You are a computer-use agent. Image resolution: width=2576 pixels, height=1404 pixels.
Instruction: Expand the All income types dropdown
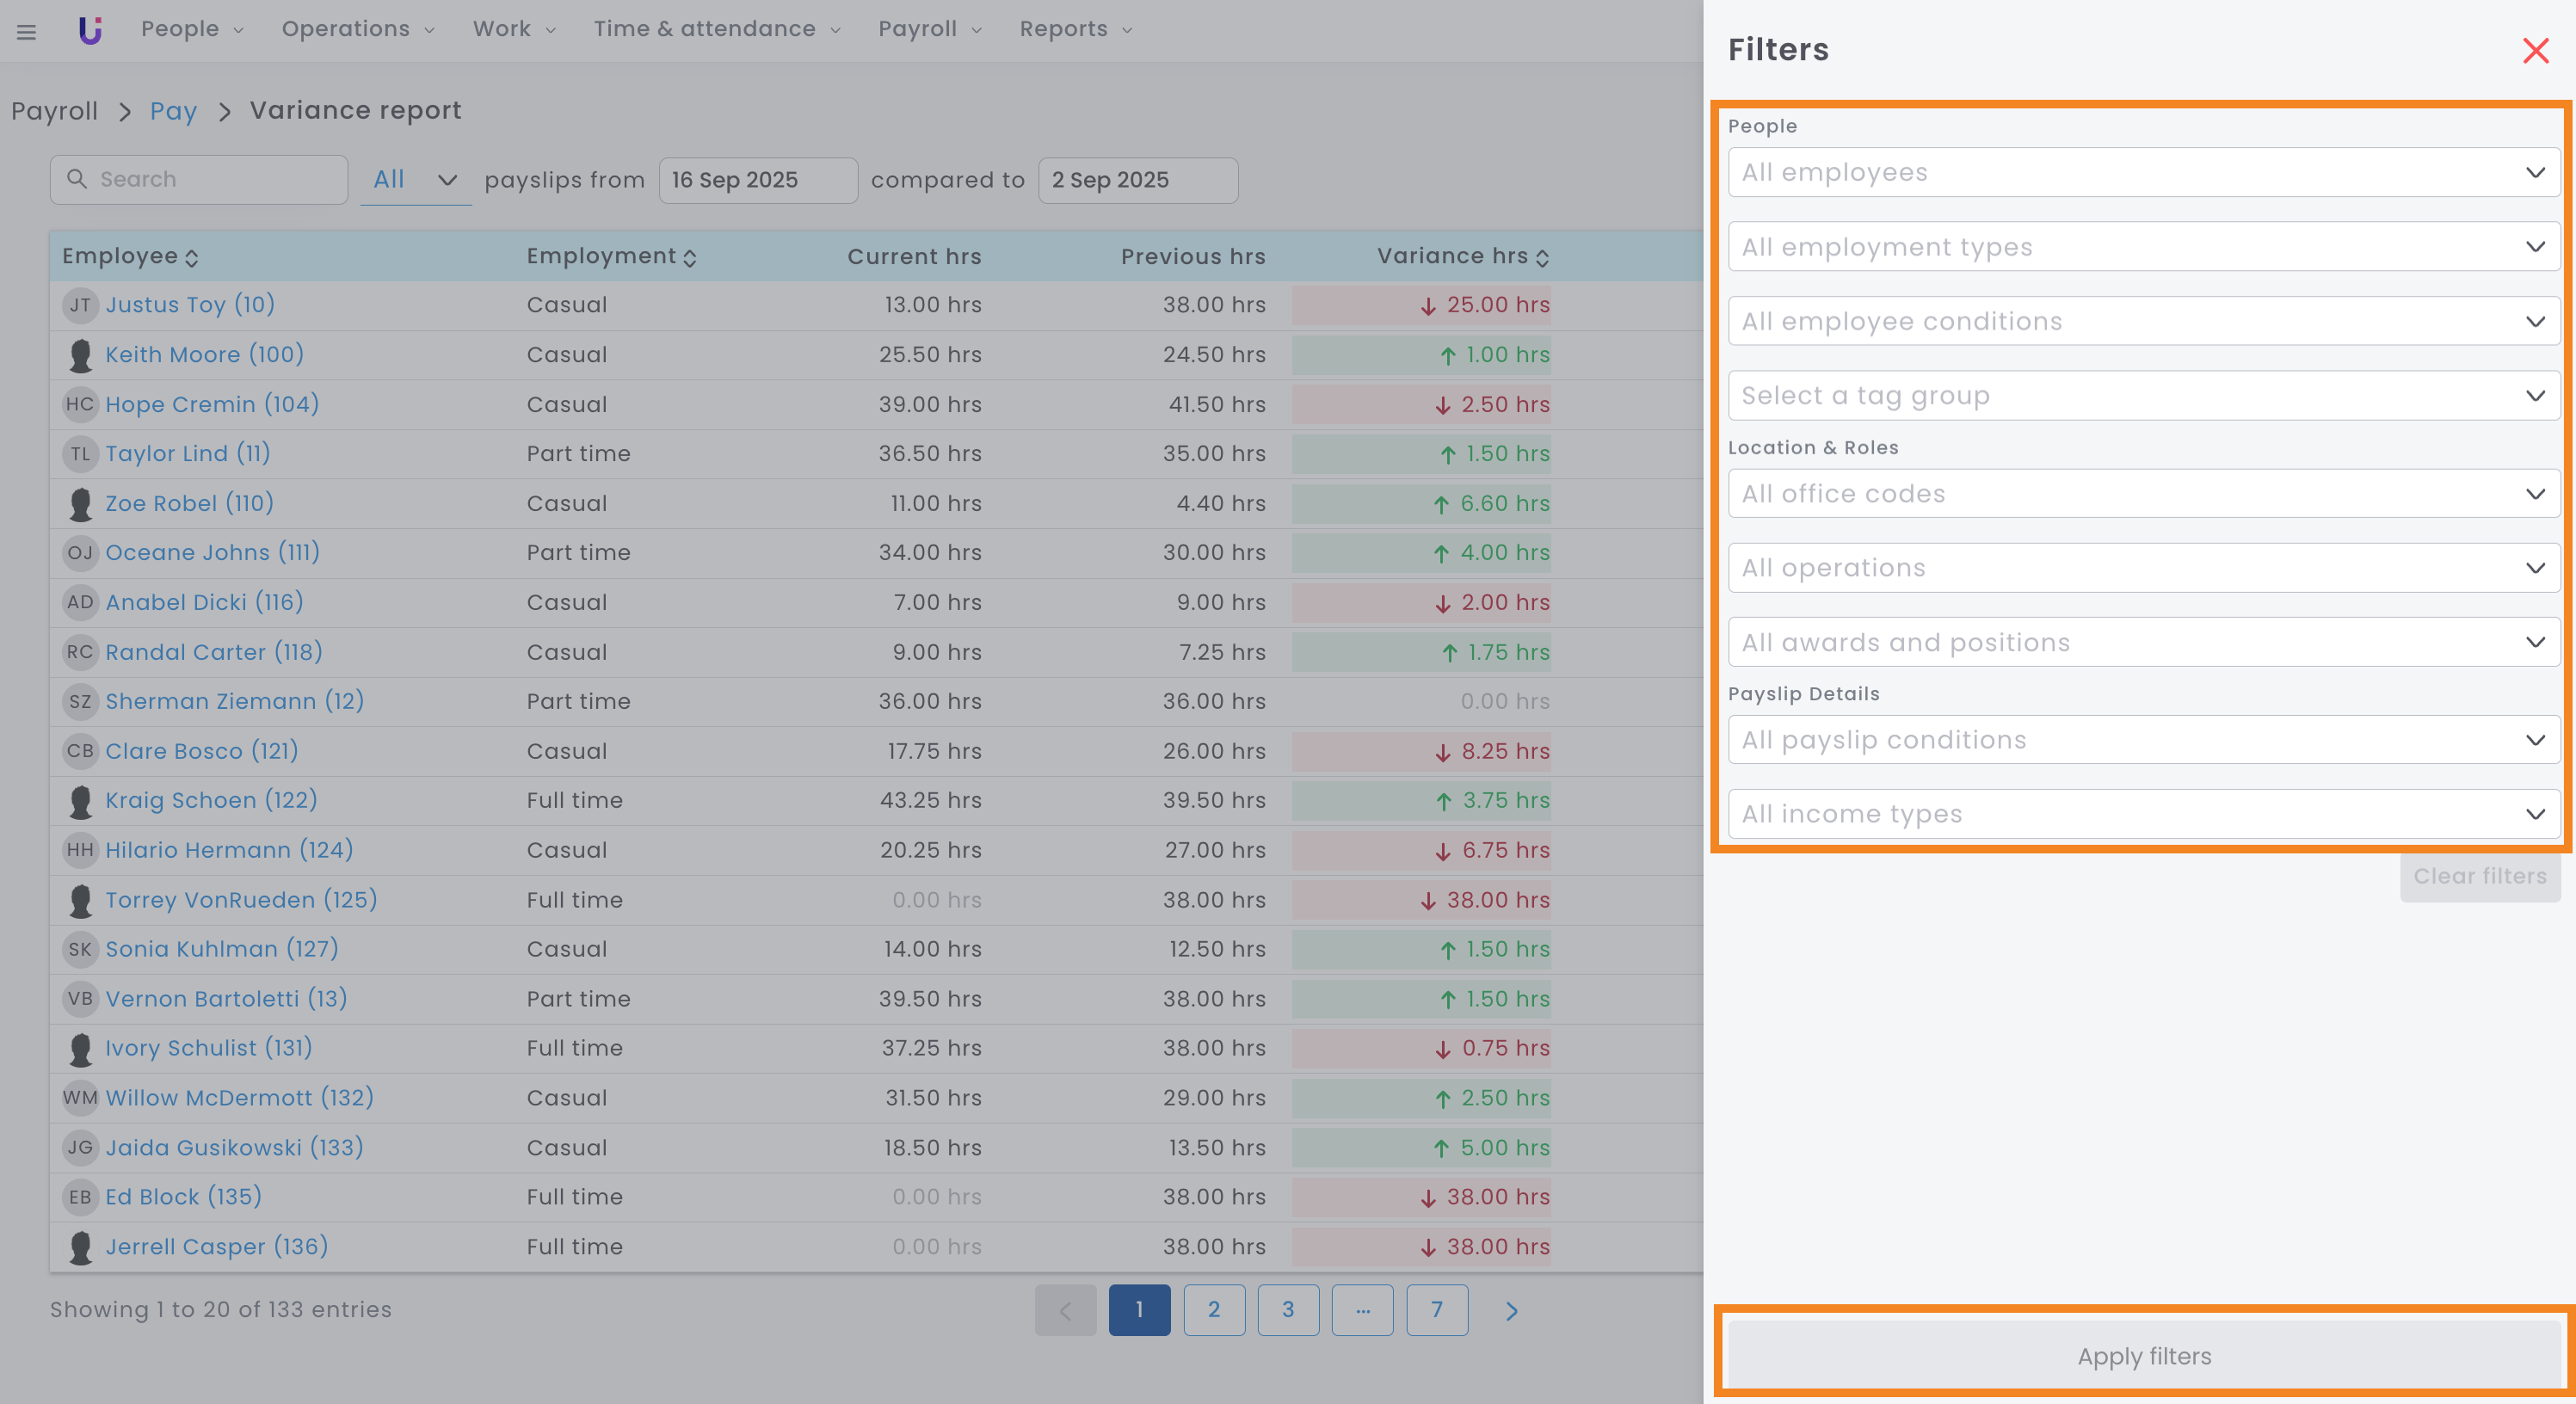(x=2143, y=814)
